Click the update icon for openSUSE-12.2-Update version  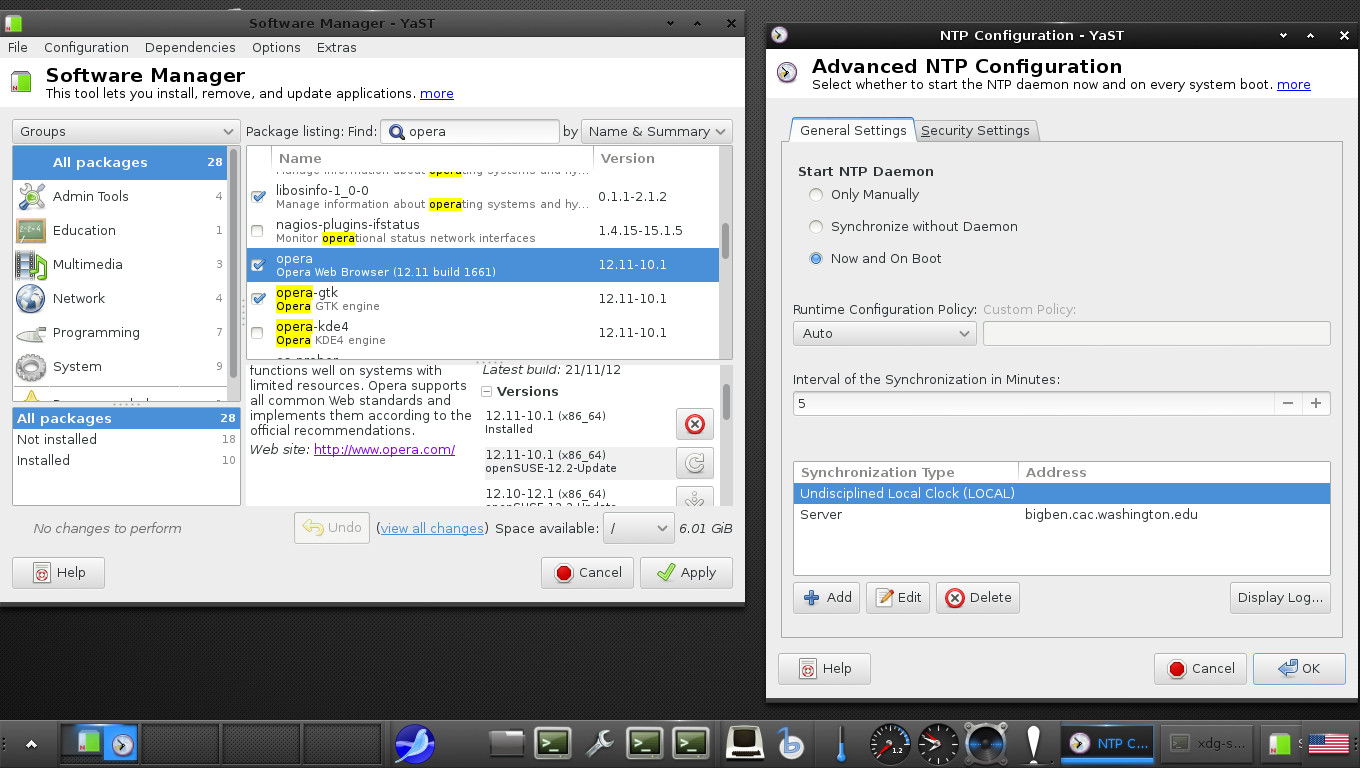pos(694,462)
